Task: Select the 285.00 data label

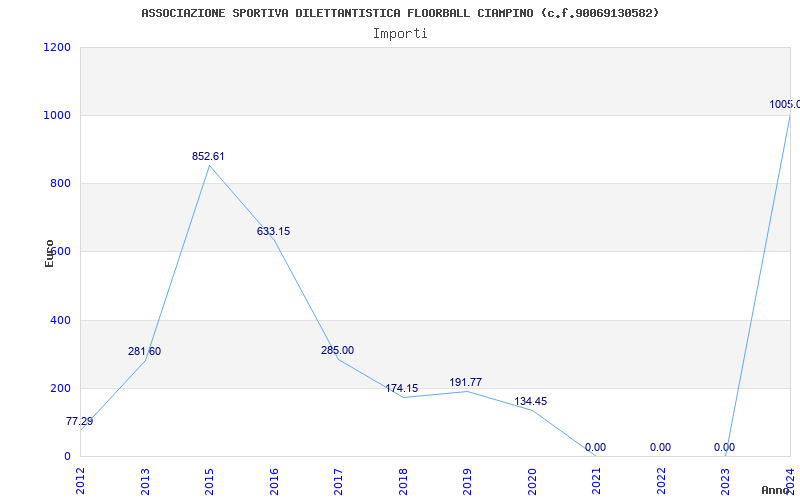Action: (337, 351)
